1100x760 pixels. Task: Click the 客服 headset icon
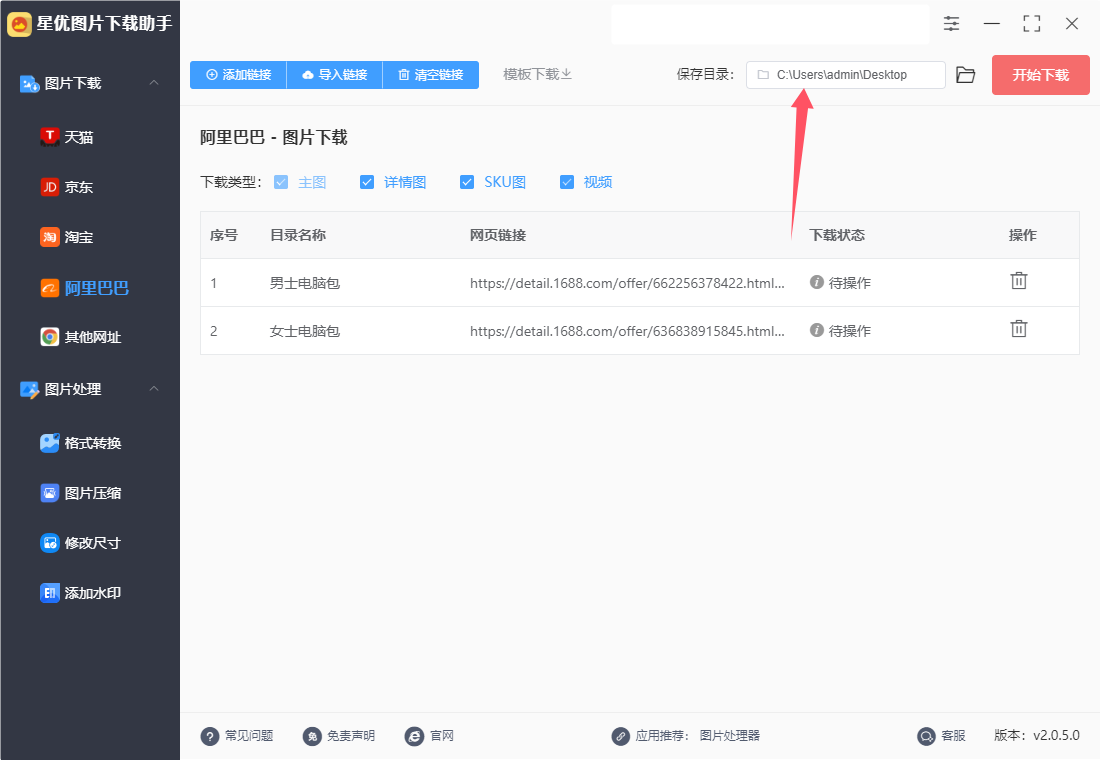(927, 736)
